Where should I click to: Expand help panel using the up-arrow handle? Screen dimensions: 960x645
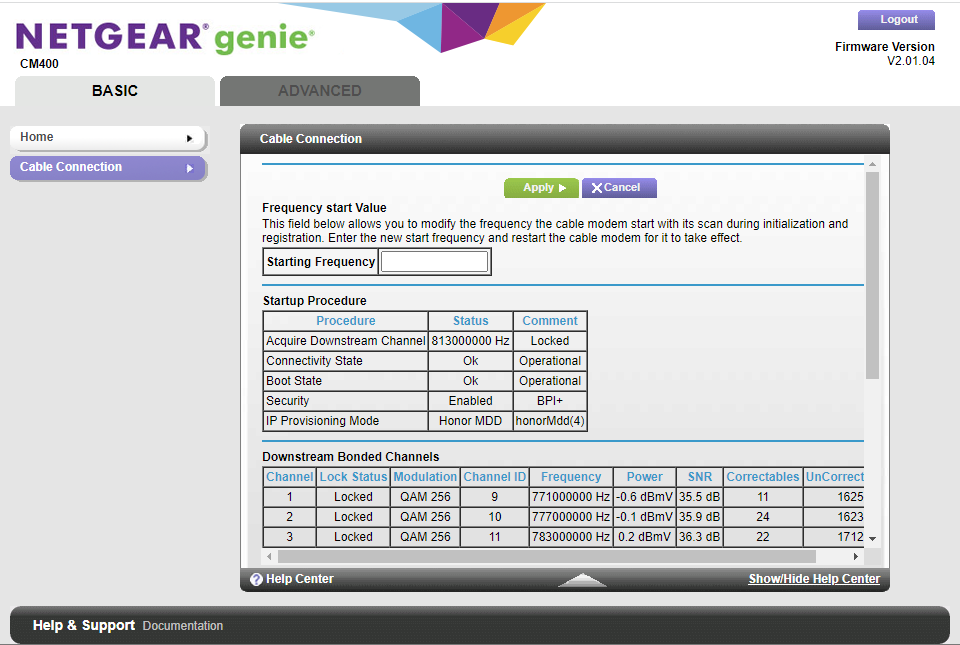coord(582,579)
